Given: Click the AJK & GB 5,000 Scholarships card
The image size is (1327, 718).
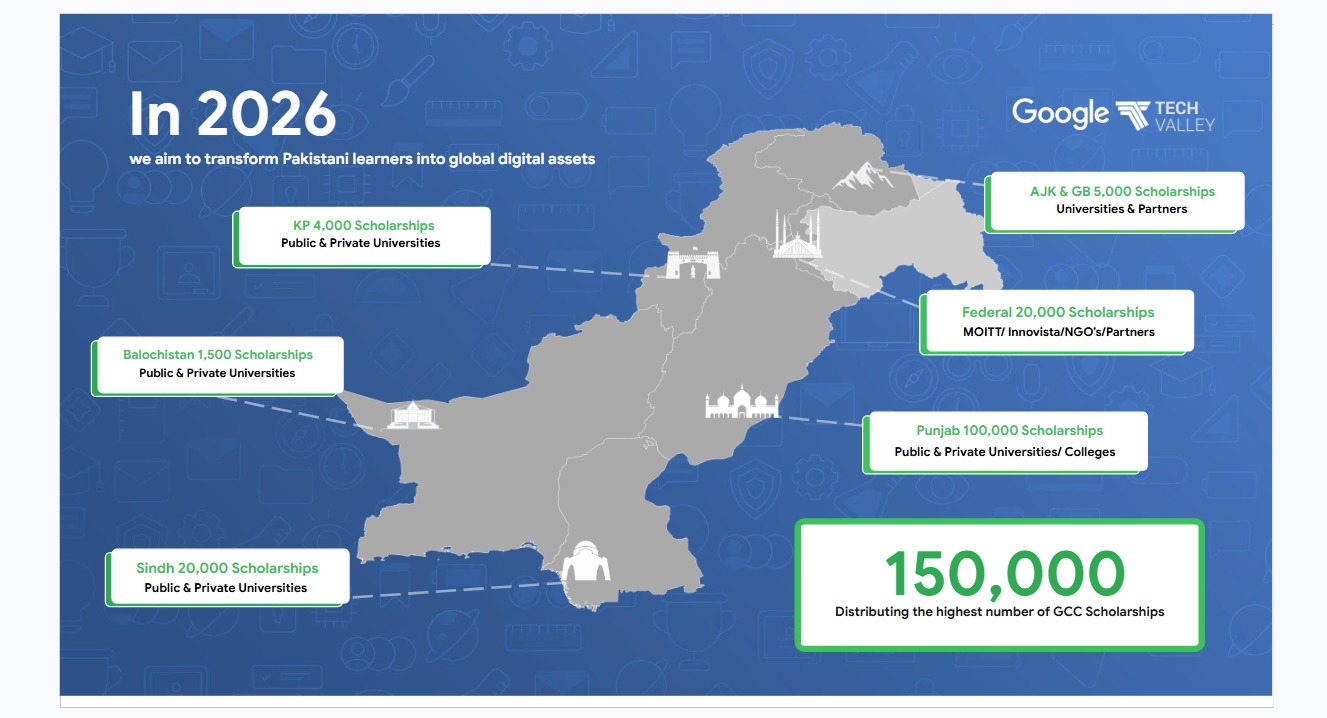Looking at the screenshot, I should [x=1115, y=201].
